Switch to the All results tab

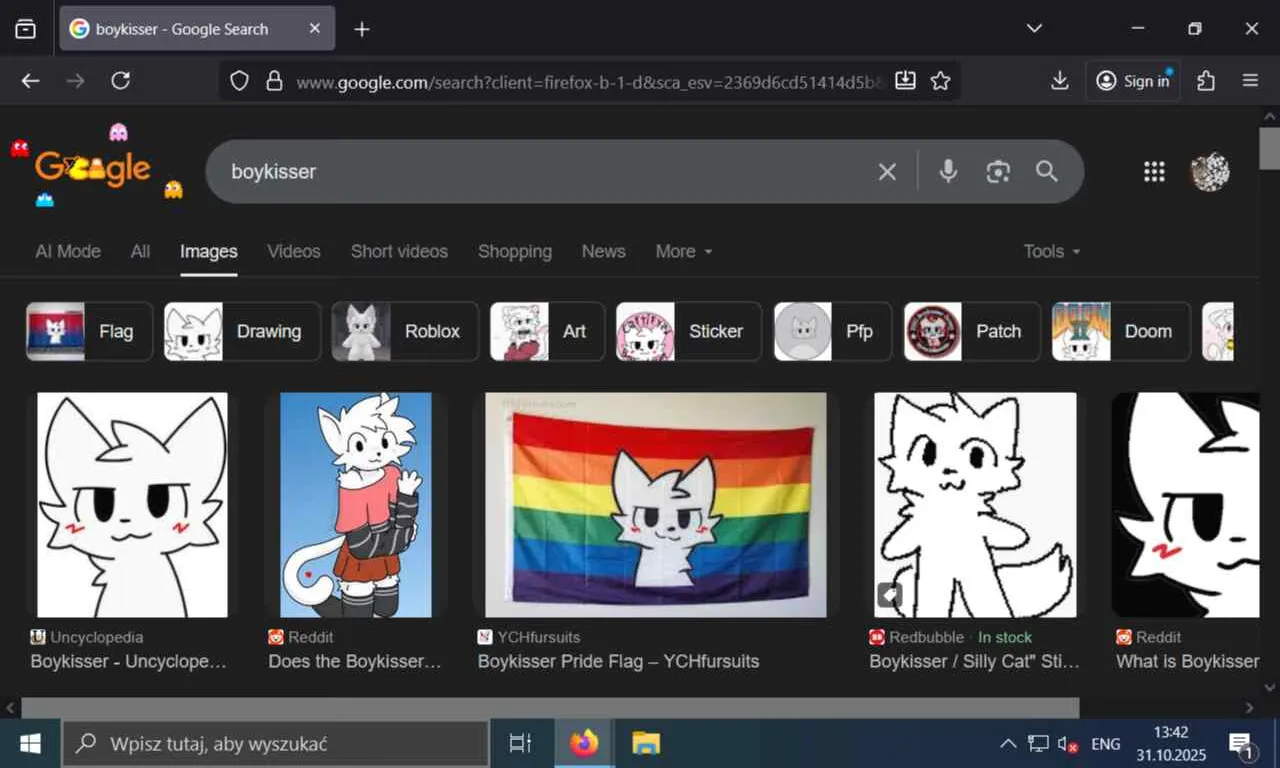click(140, 252)
